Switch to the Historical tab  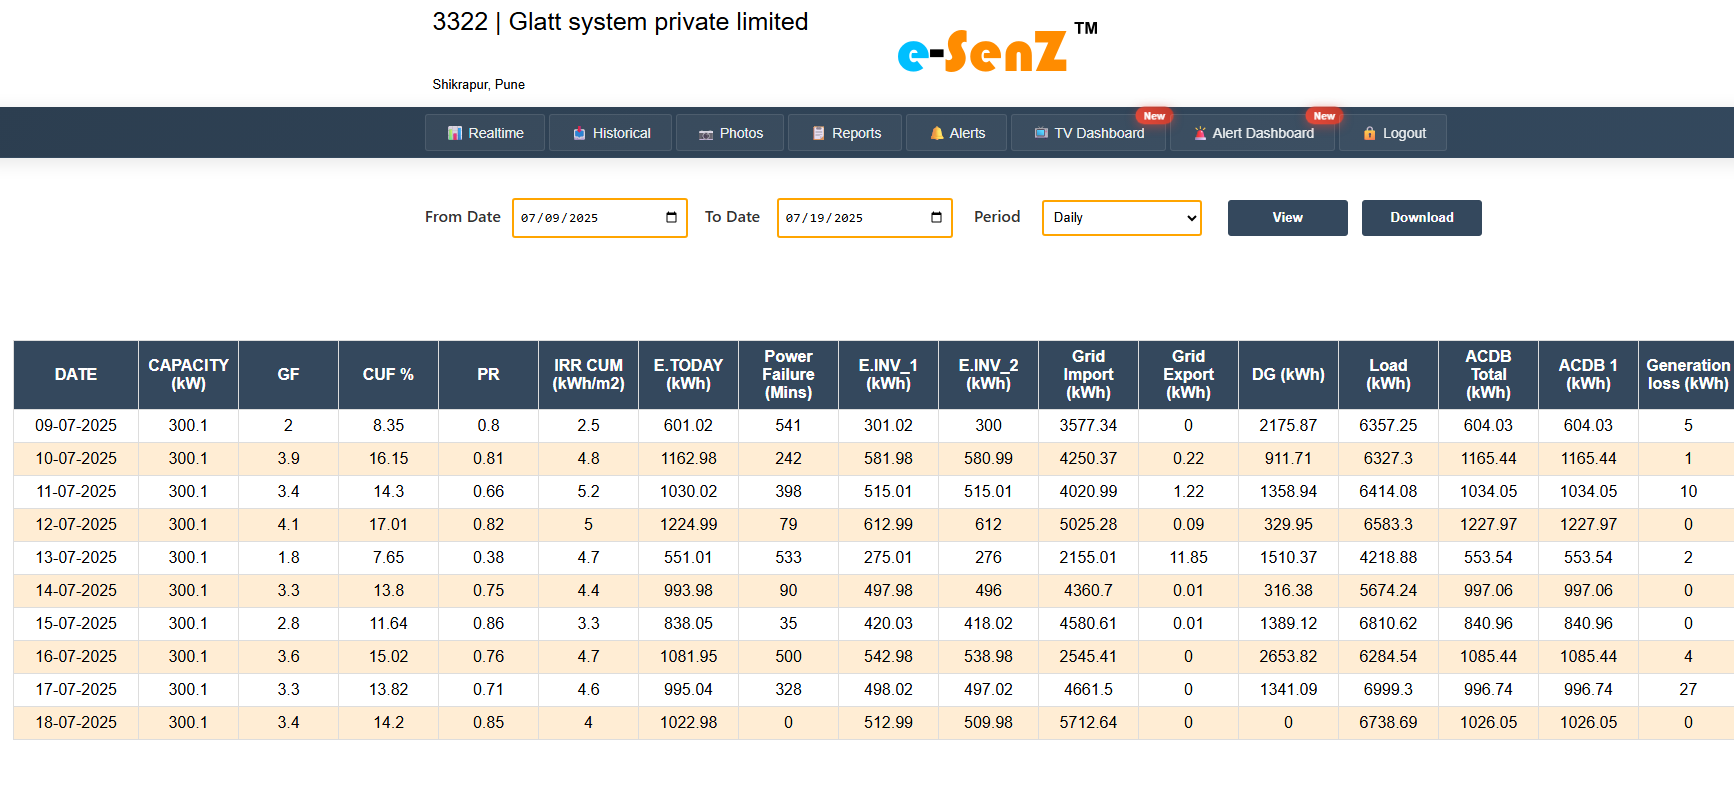pos(611,133)
